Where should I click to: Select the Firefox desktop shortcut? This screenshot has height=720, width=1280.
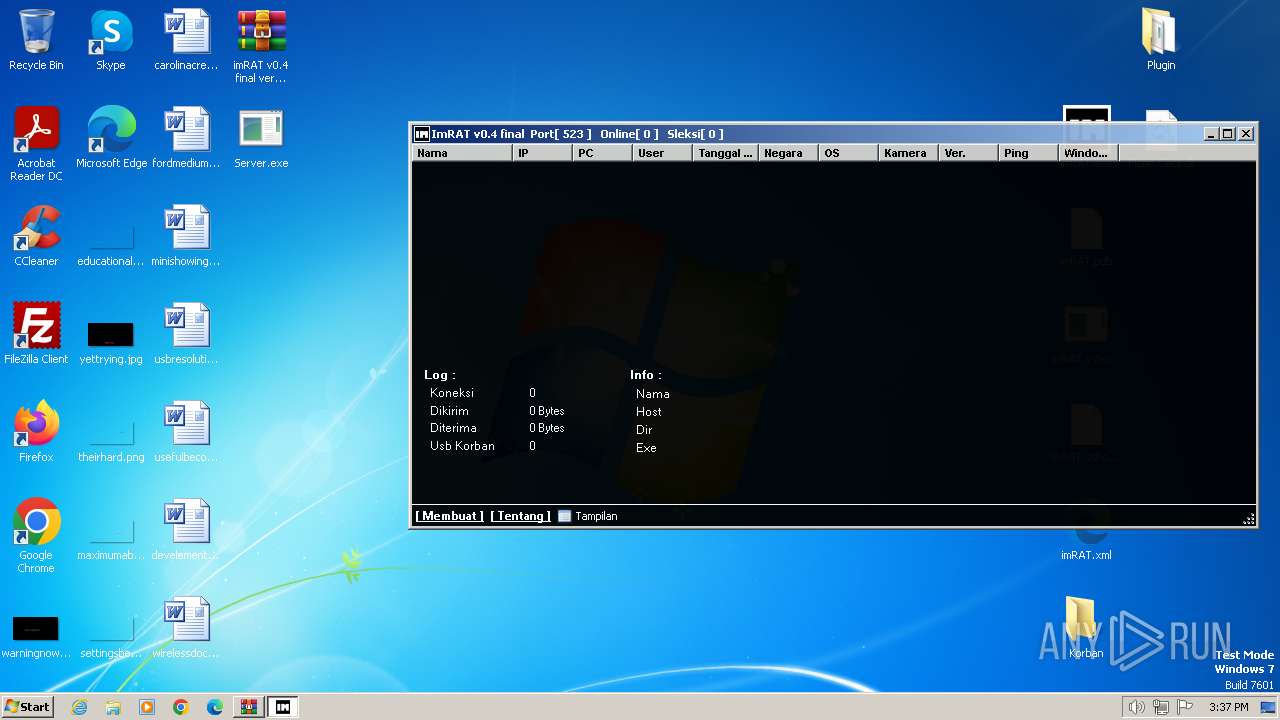[36, 432]
